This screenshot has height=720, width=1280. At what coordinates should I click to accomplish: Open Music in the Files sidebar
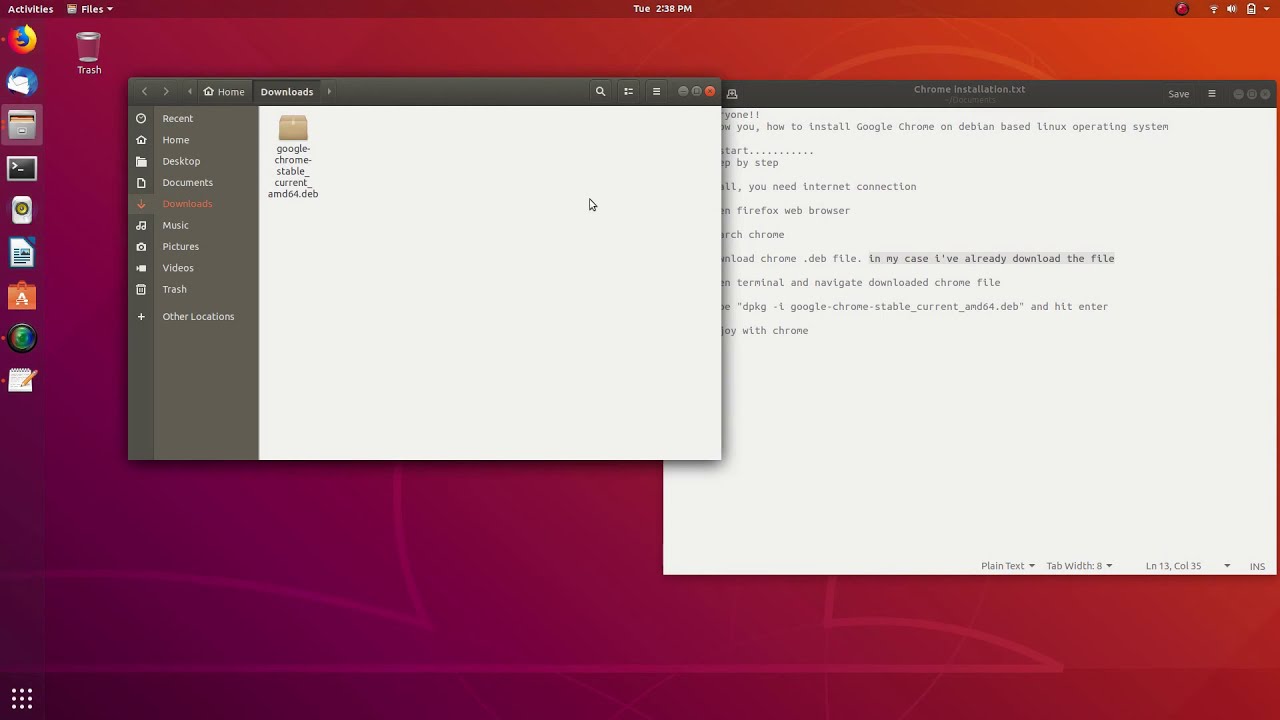pyautogui.click(x=193, y=225)
